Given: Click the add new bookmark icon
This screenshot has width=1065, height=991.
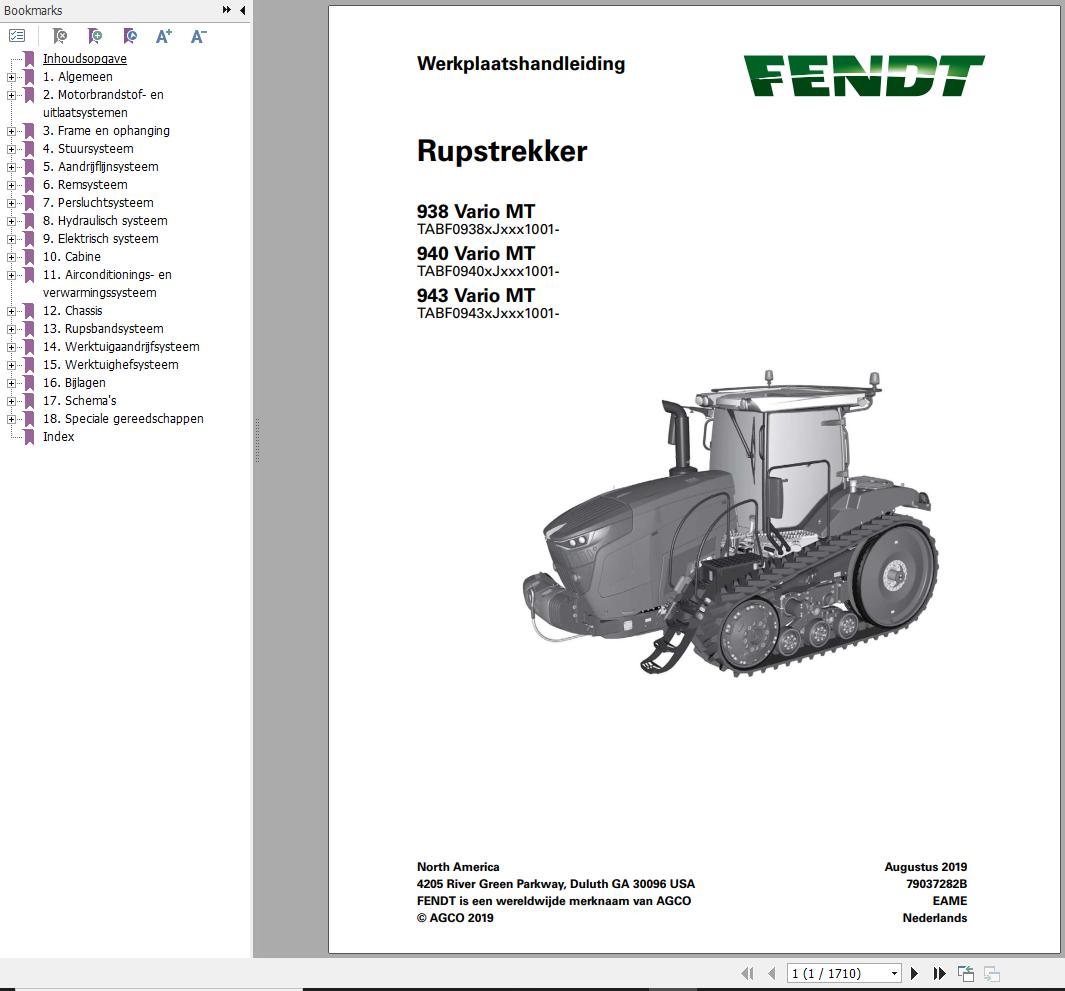Looking at the screenshot, I should point(95,36).
